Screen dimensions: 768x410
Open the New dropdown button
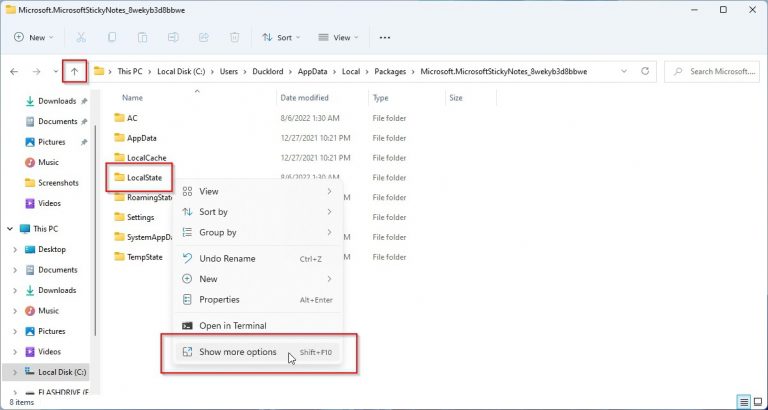click(x=34, y=37)
